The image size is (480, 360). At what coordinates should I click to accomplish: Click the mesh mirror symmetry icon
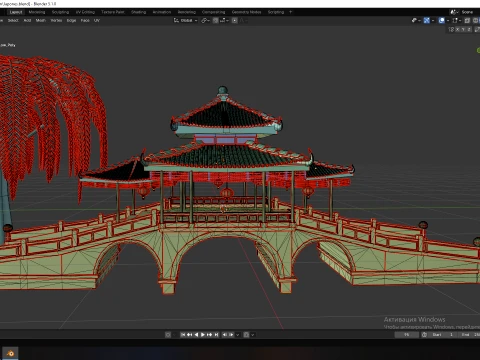coord(451,29)
